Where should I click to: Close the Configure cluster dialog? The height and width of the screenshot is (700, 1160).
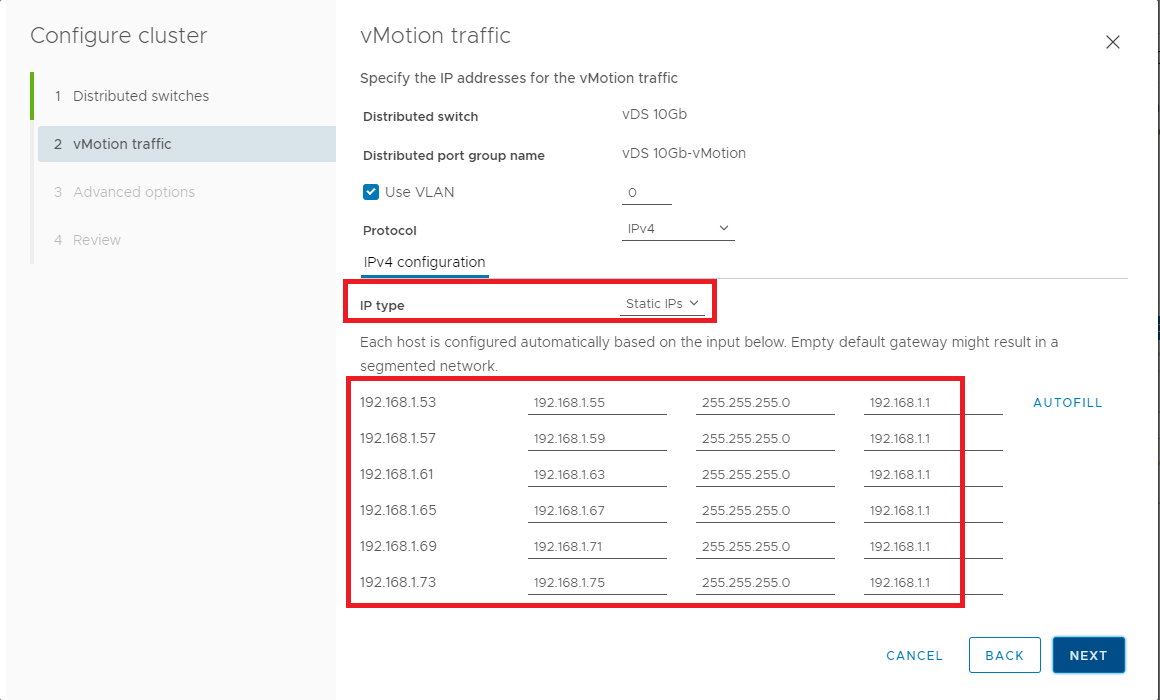[1112, 42]
